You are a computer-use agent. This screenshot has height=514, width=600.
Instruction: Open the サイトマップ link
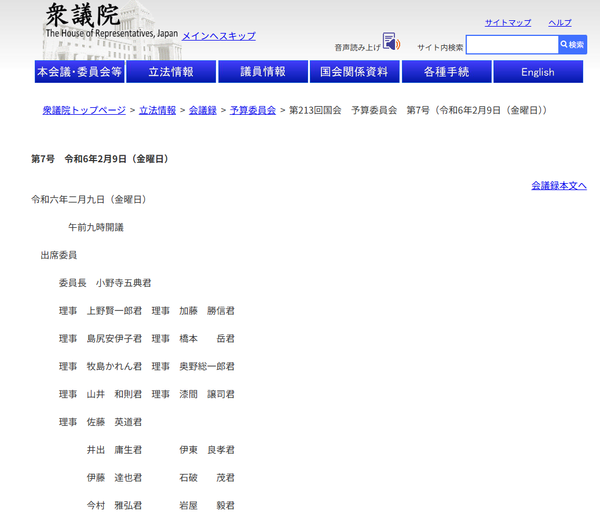(508, 23)
